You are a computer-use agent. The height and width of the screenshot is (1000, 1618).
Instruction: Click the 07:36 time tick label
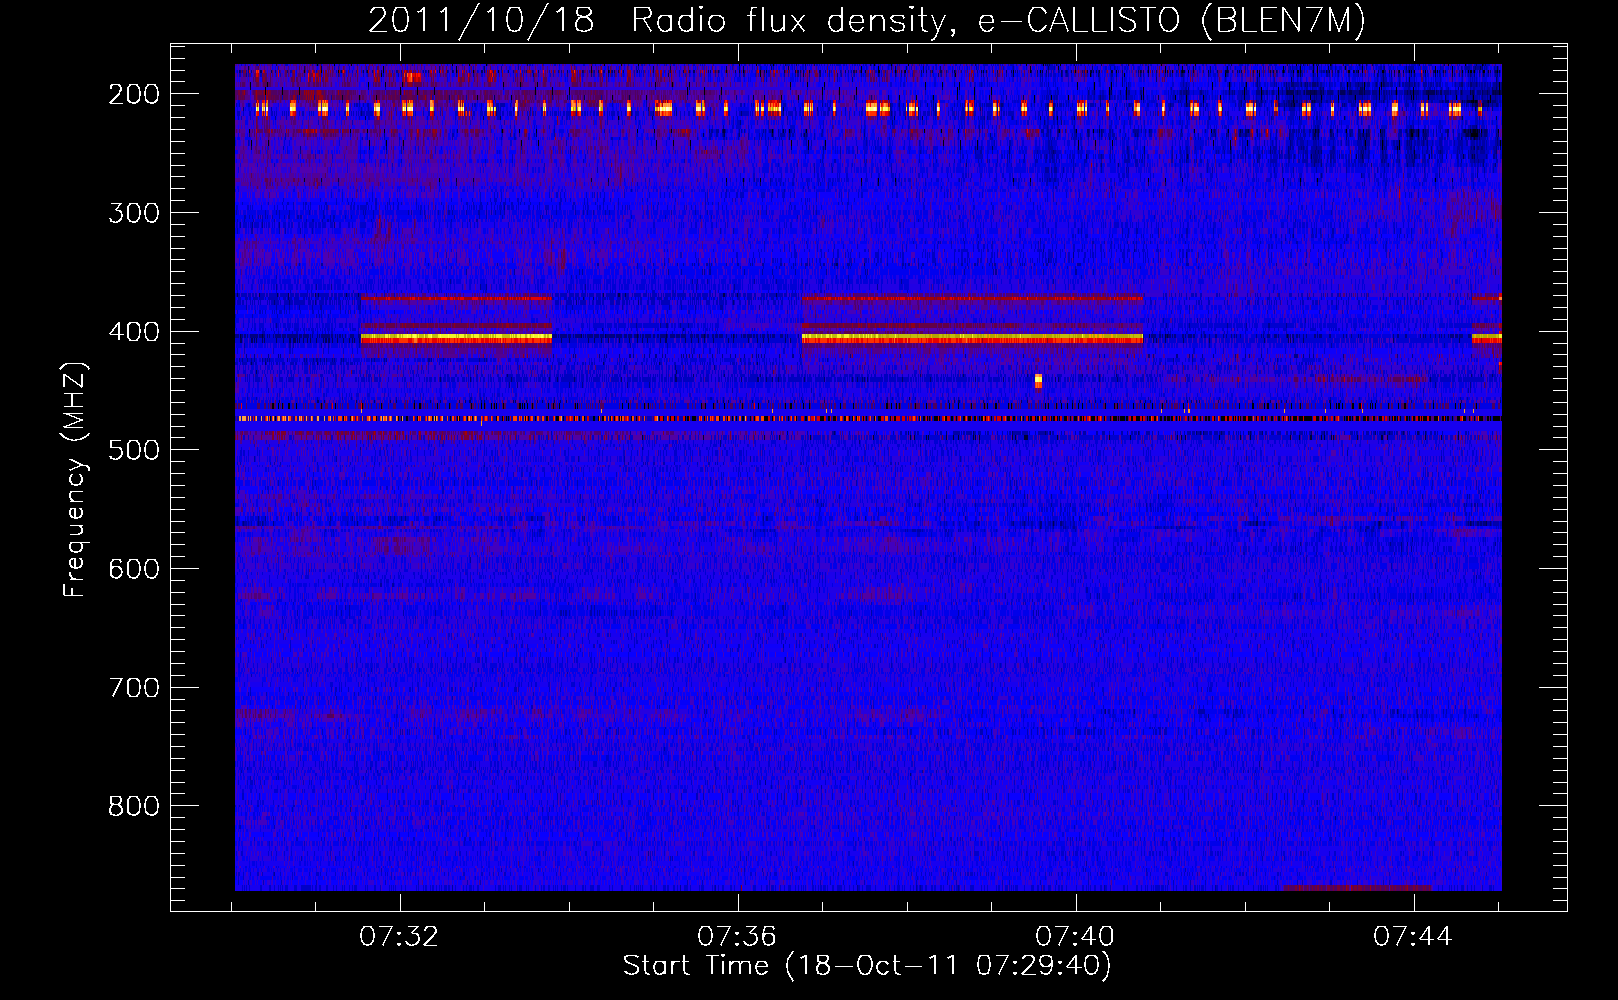click(x=738, y=937)
